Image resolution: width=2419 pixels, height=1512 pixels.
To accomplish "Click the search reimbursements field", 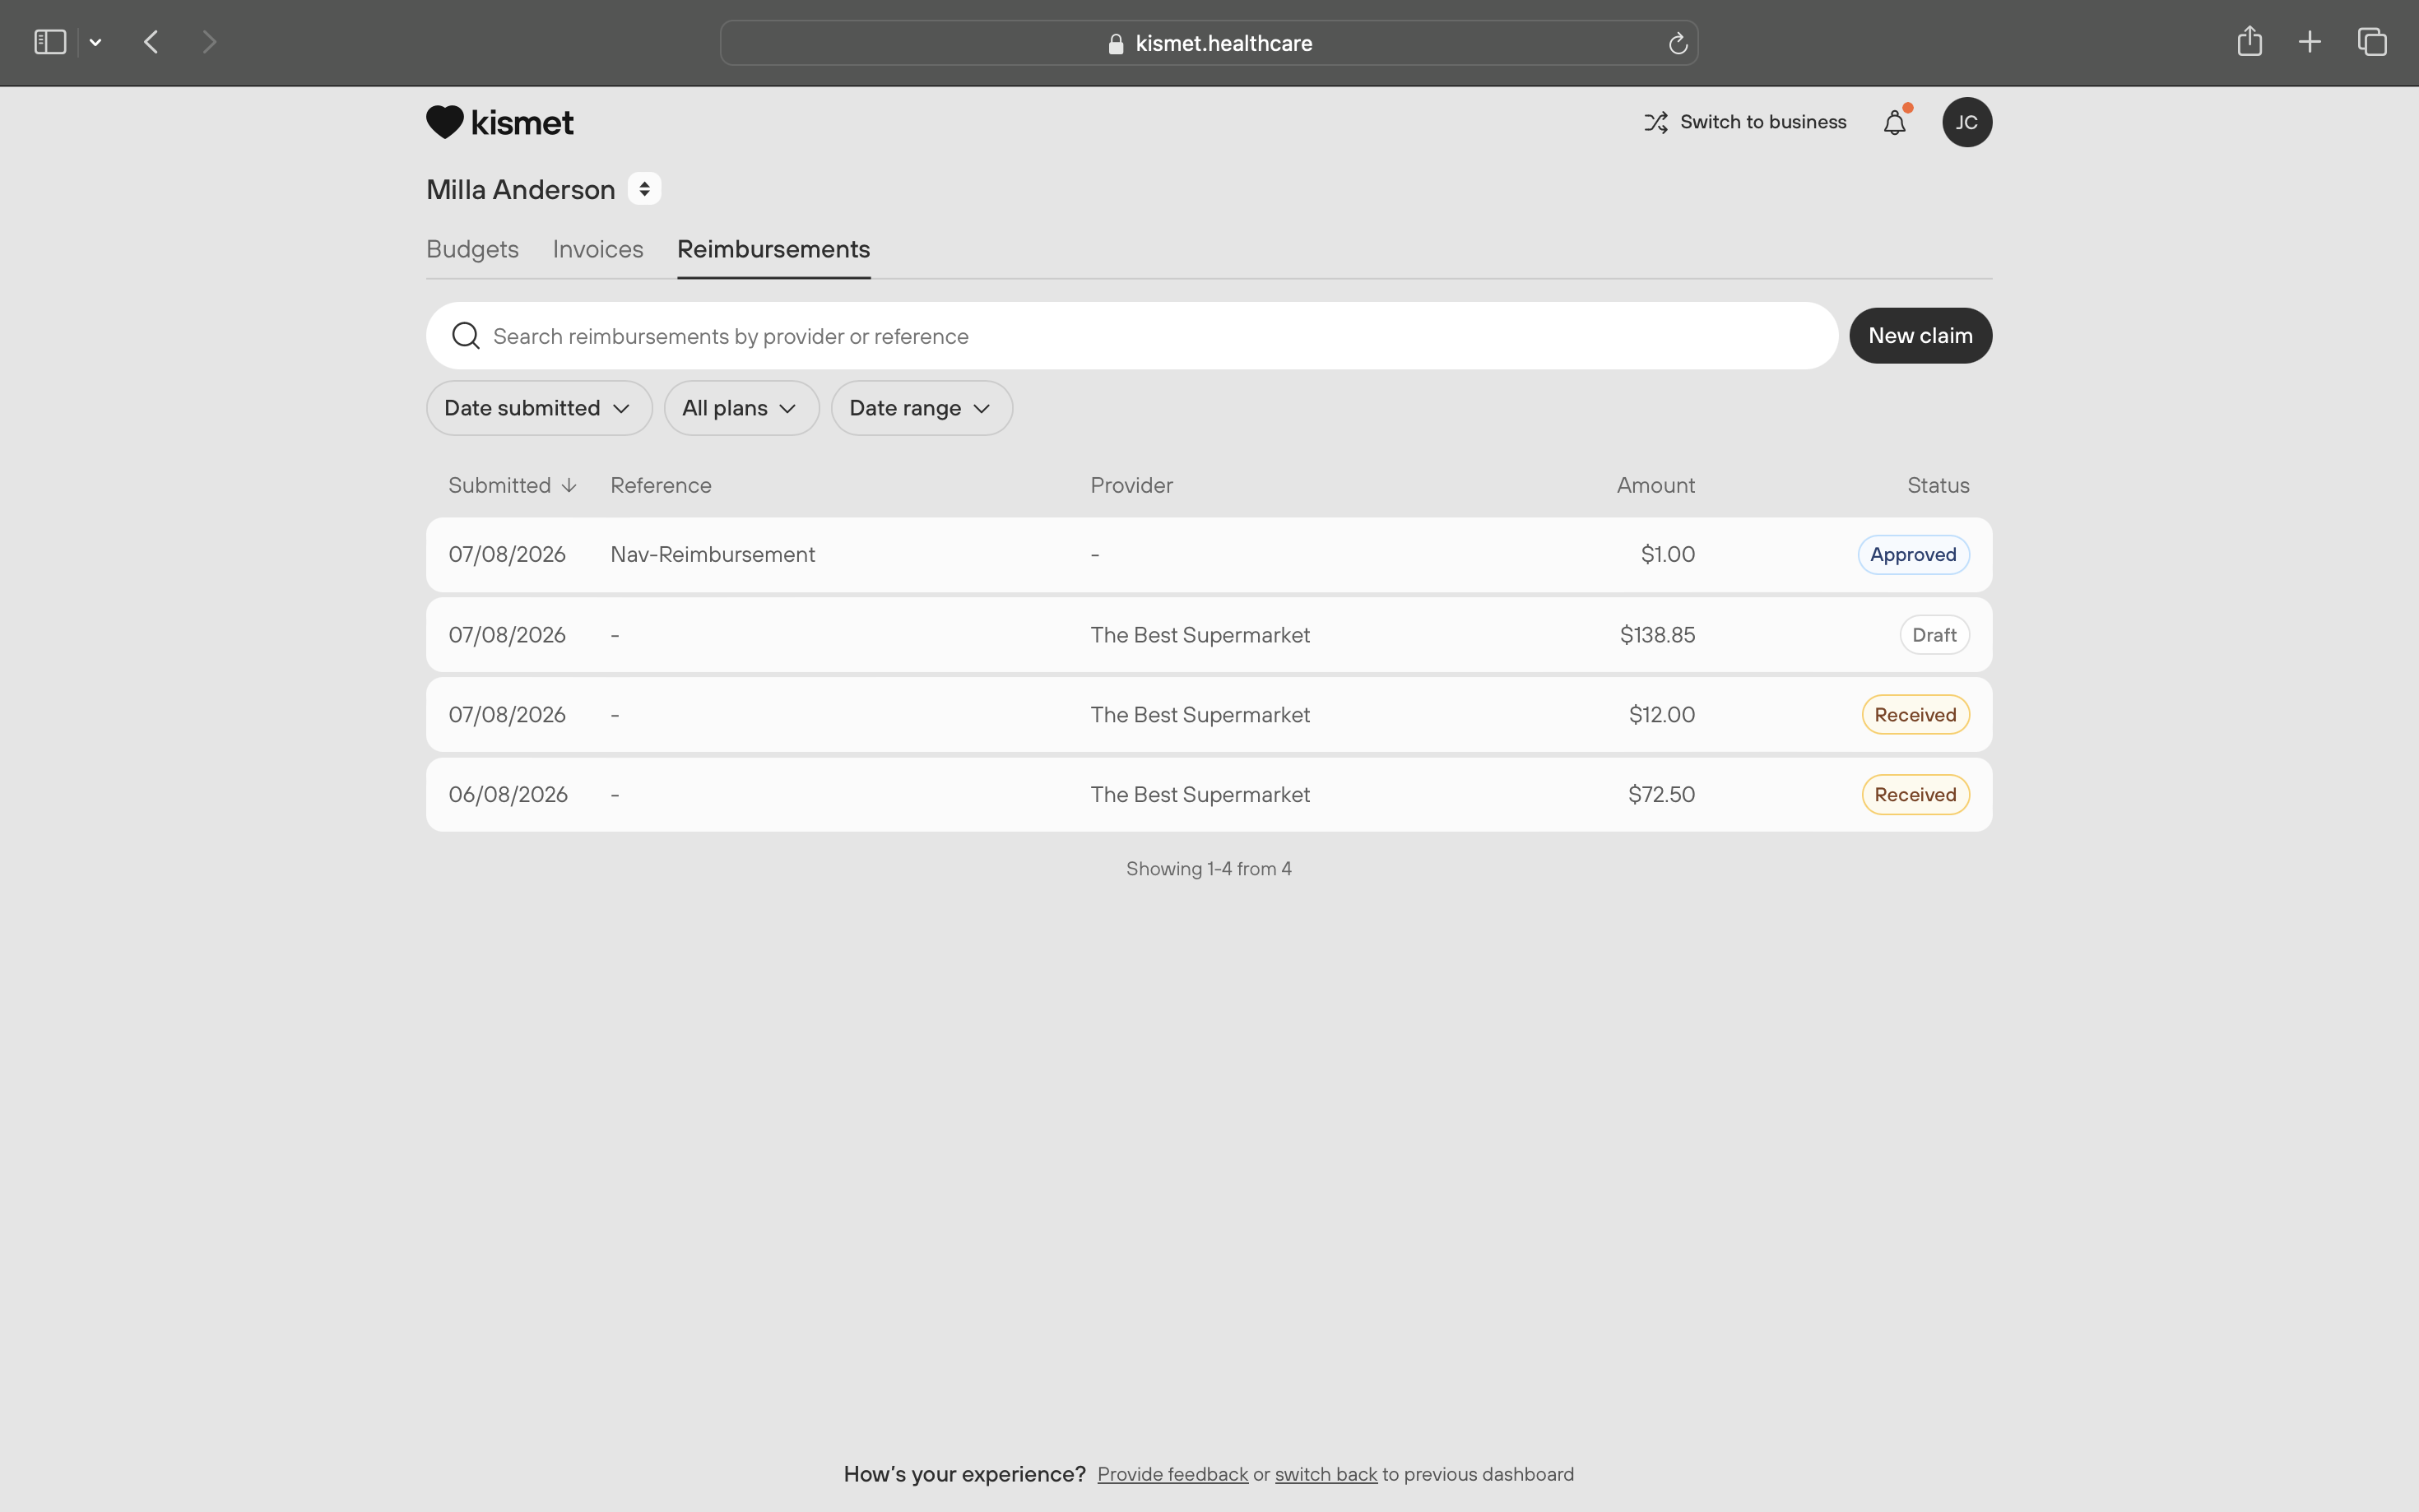I will tap(1132, 336).
